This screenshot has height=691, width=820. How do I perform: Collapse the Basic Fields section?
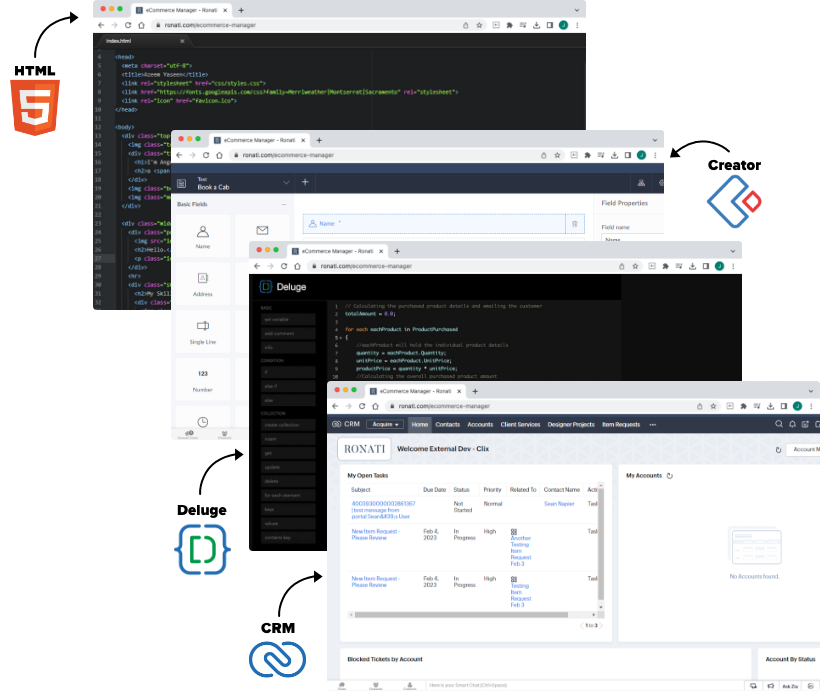284,205
